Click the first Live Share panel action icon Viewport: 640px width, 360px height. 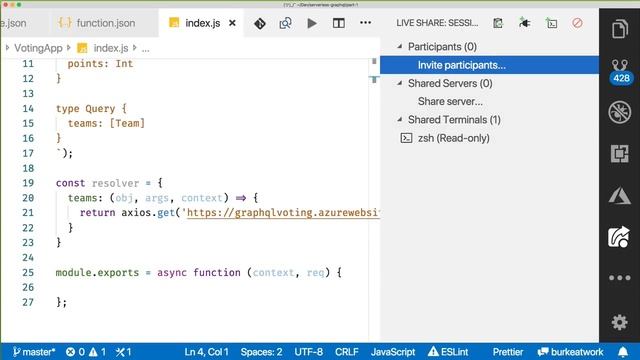[x=498, y=23]
